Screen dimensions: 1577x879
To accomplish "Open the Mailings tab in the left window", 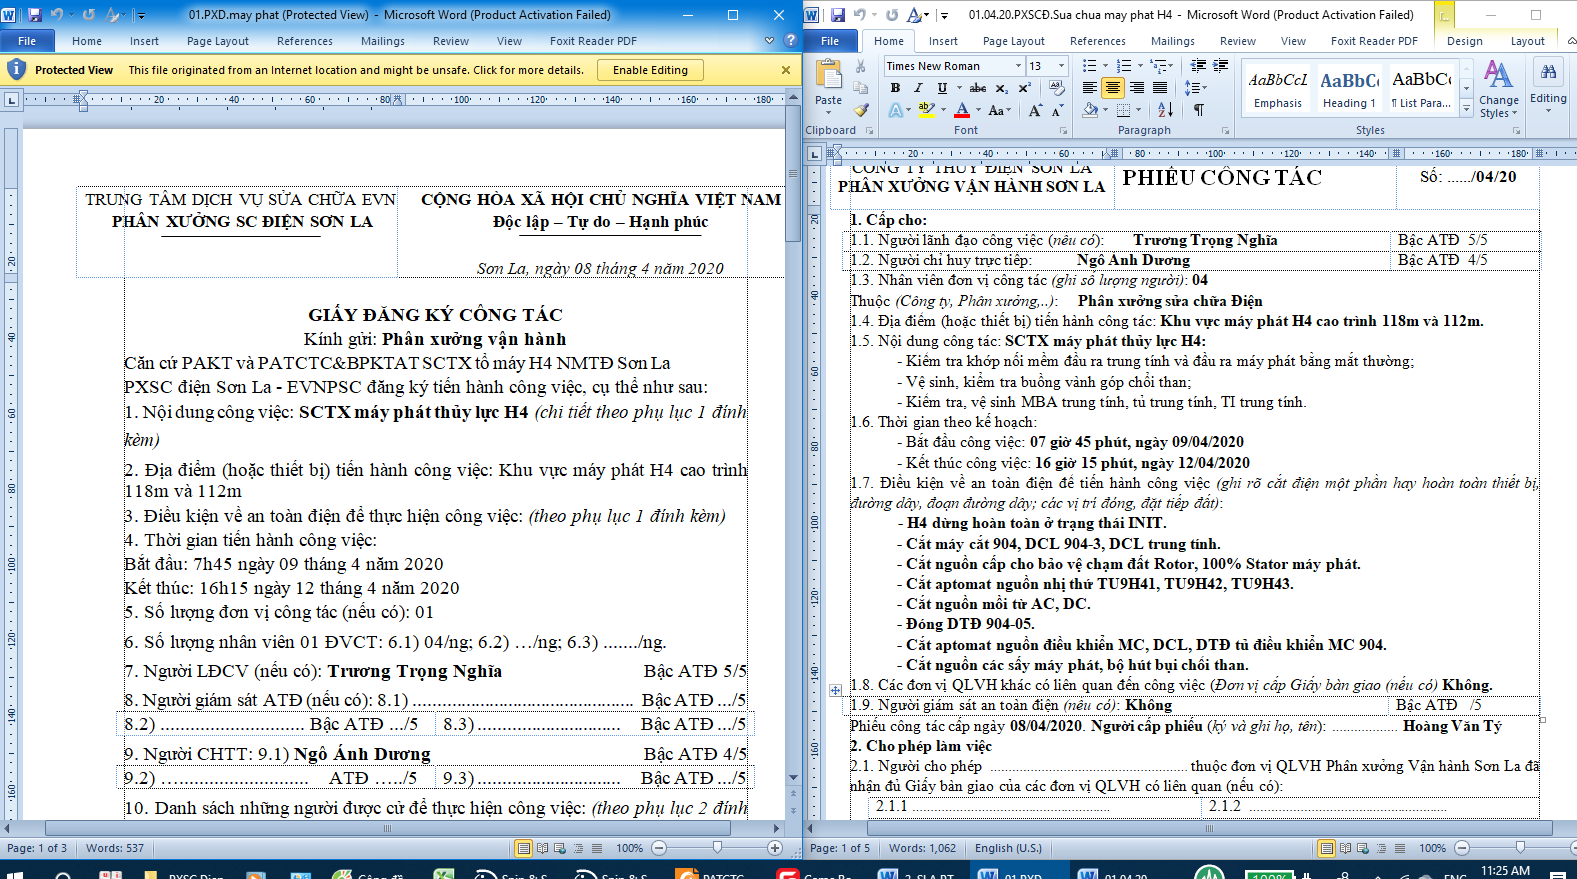I will [383, 41].
